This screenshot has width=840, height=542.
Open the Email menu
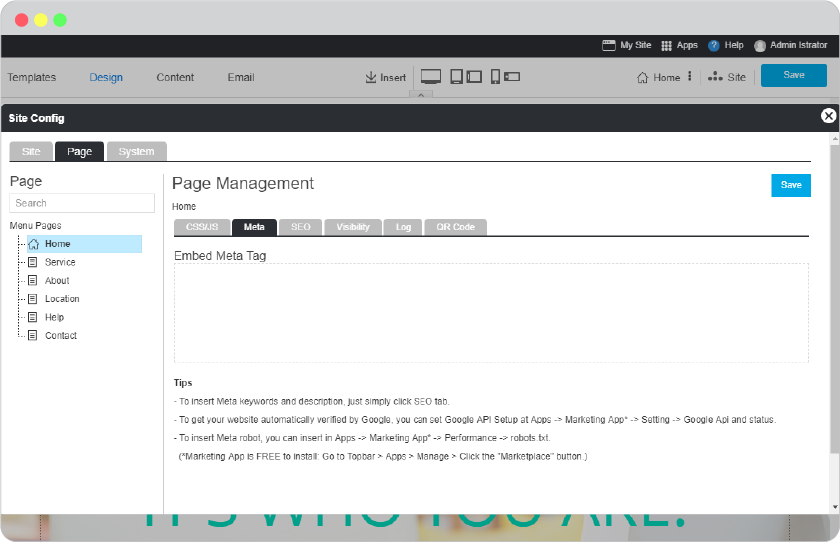click(241, 78)
